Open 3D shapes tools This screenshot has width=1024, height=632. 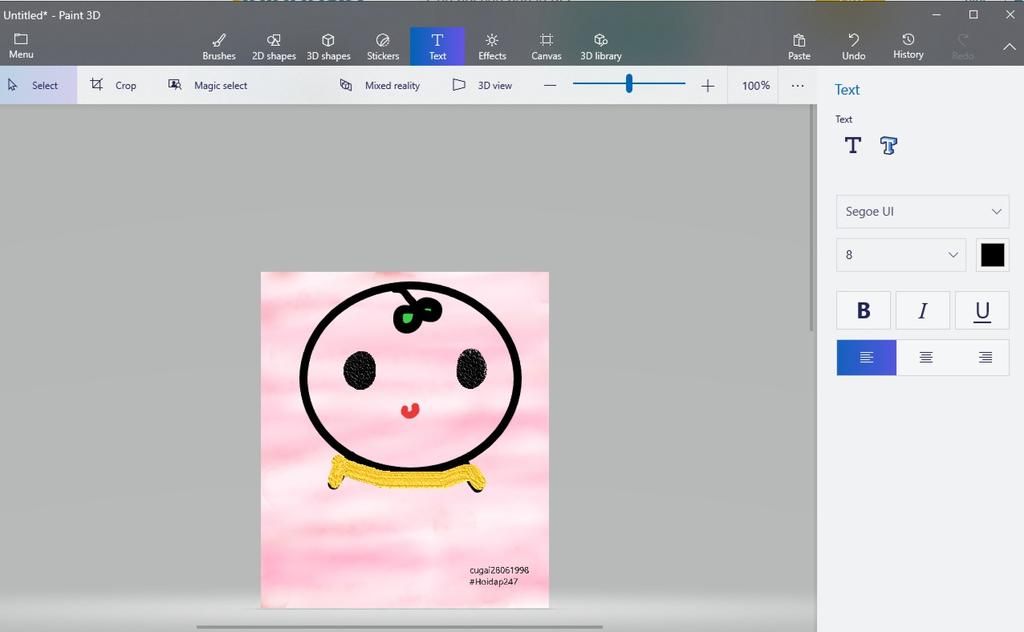click(x=328, y=47)
